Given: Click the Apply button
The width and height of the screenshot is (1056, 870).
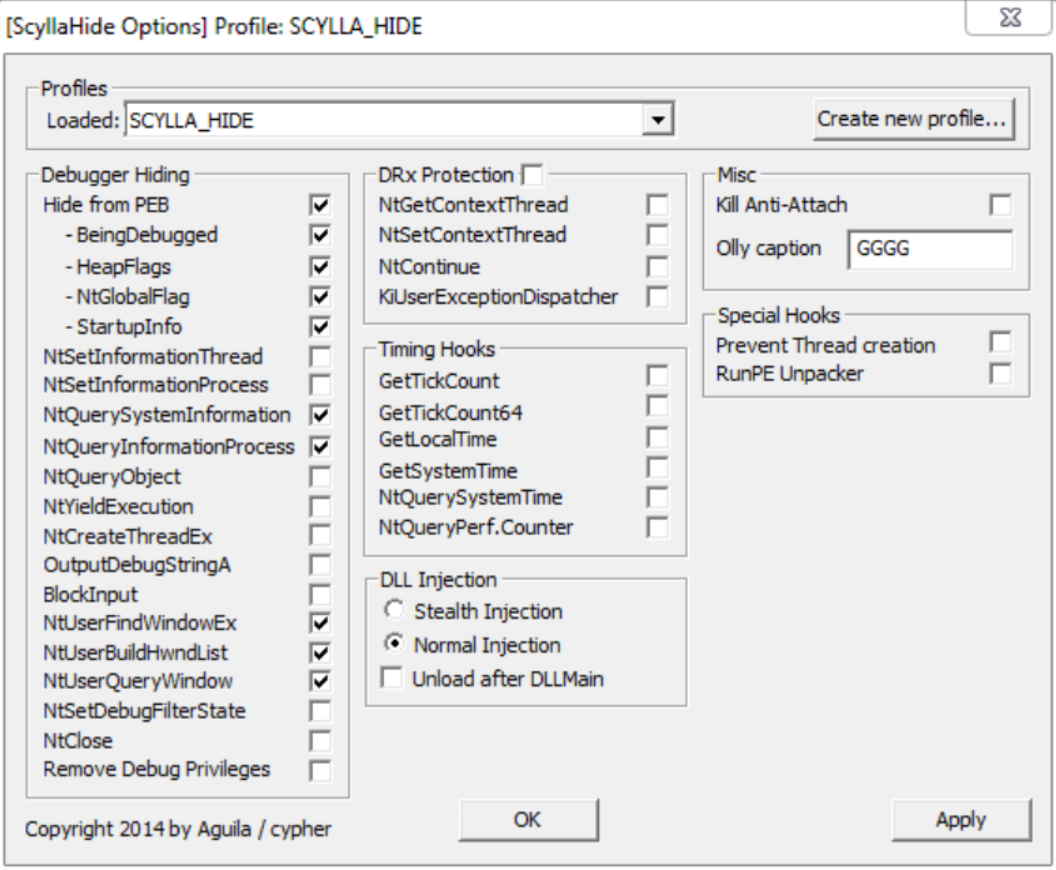Looking at the screenshot, I should 961,819.
